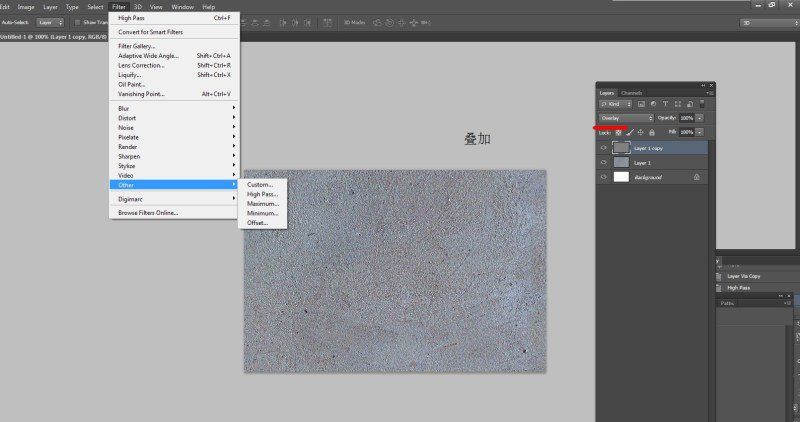This screenshot has height=422, width=800.
Task: Open the Kind filter dropdown
Action: point(616,104)
